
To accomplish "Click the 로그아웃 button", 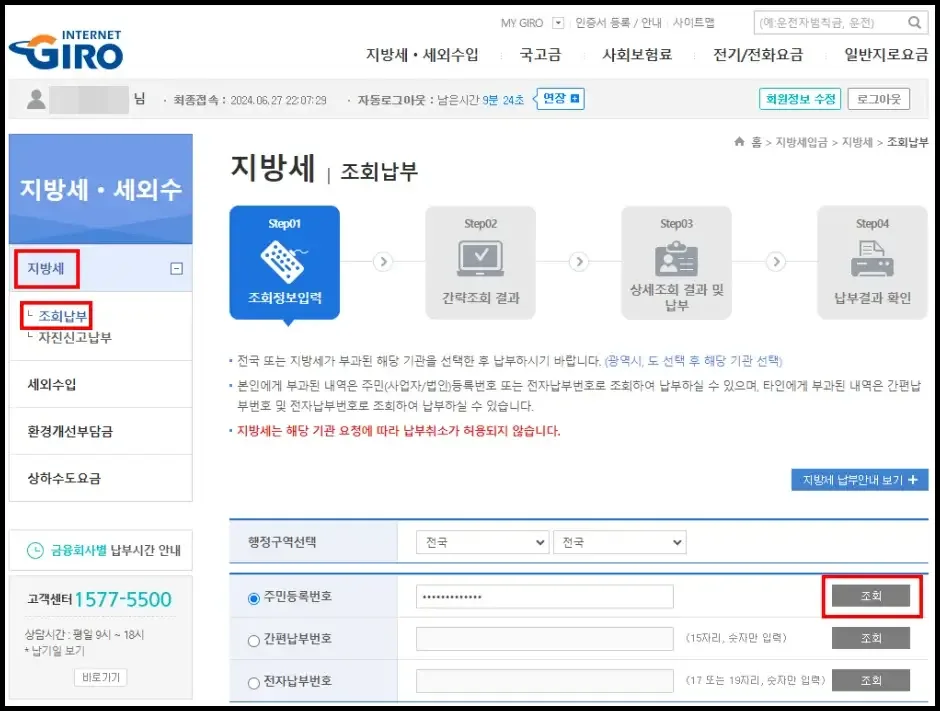I will point(878,99).
